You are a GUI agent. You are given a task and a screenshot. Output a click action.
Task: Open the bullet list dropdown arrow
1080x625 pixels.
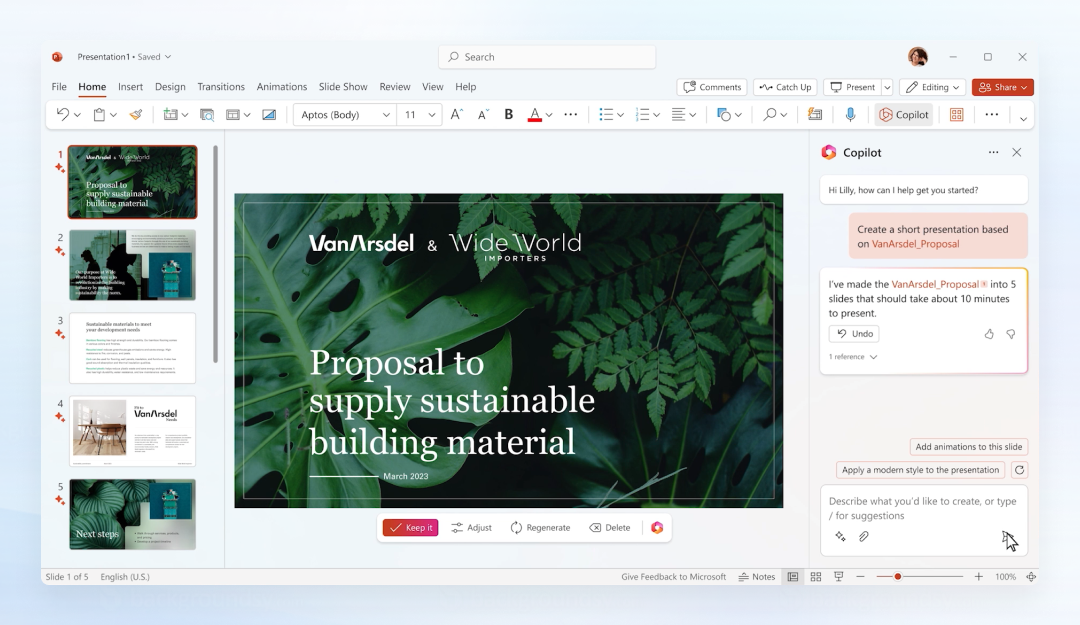click(x=621, y=115)
